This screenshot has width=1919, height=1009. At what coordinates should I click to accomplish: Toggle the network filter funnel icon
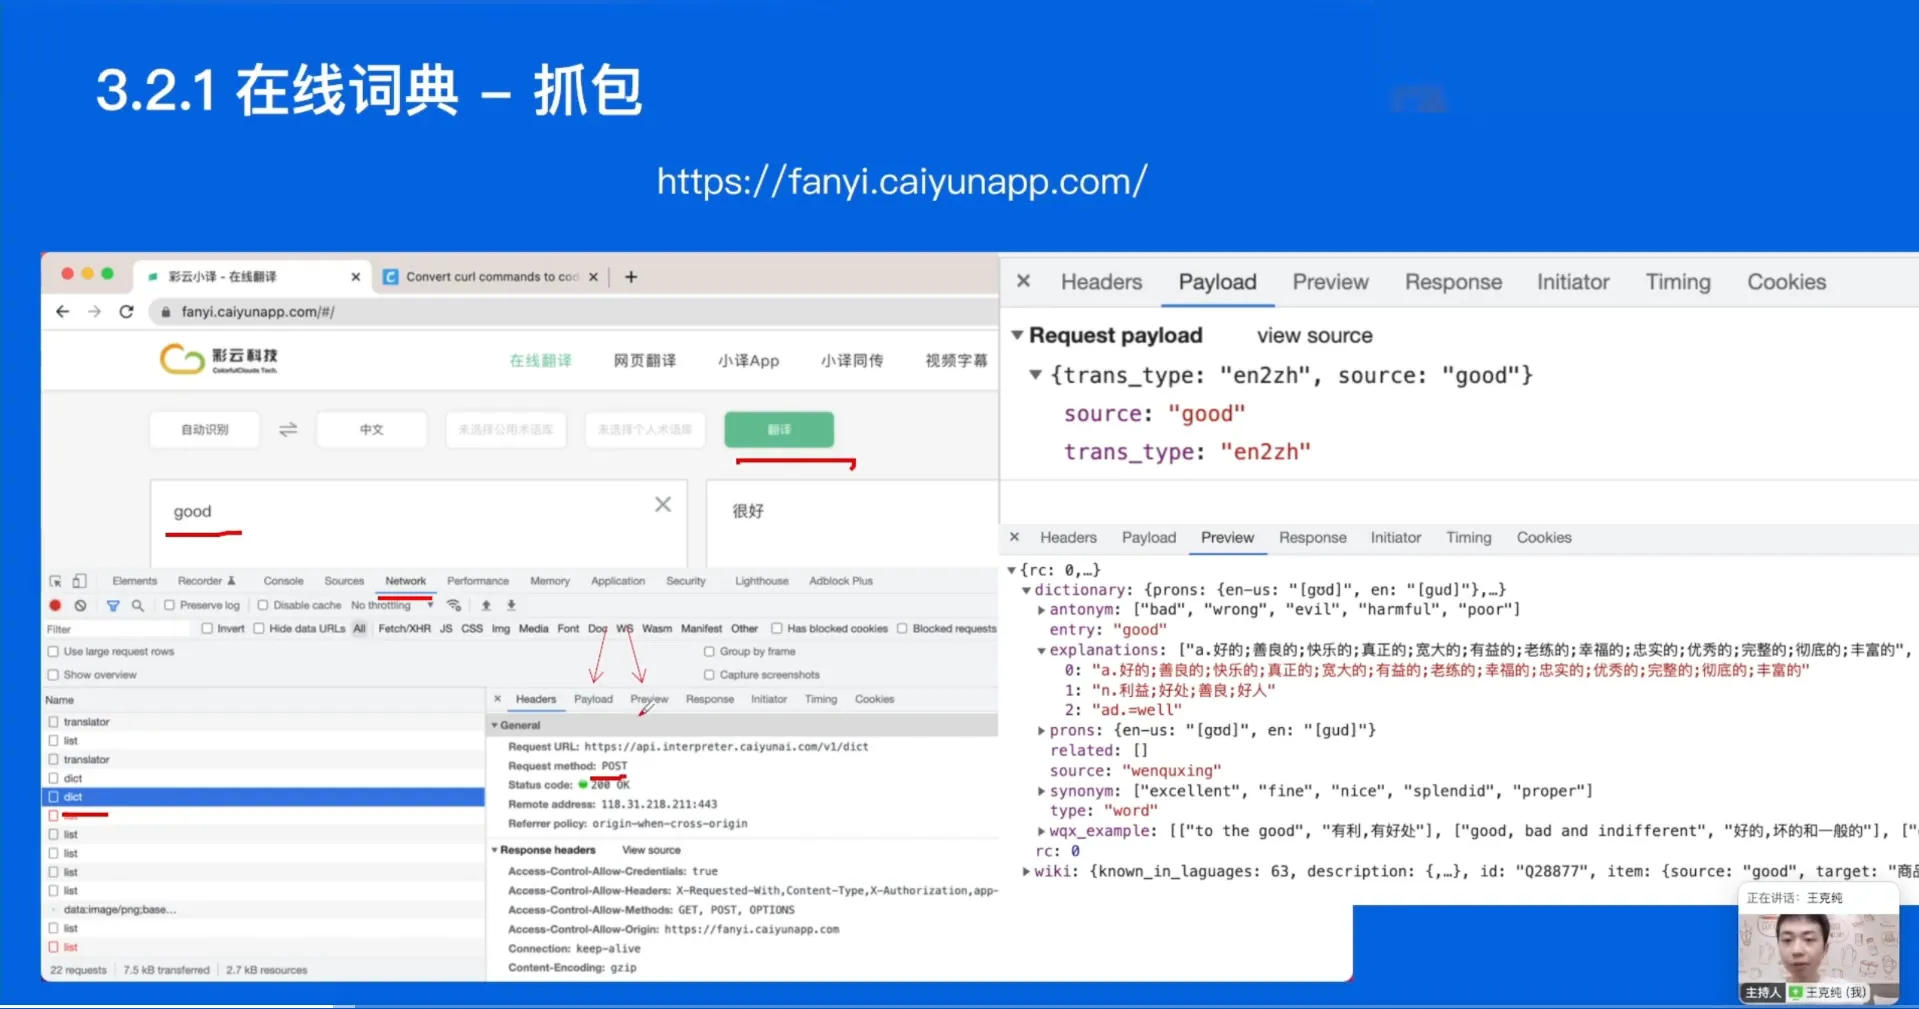(x=113, y=605)
